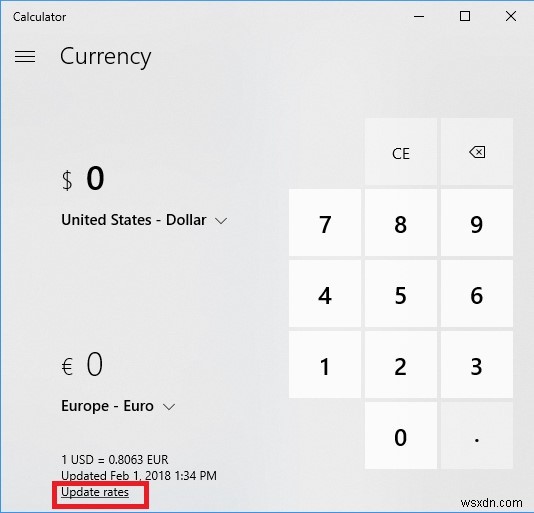Clear entry with the CE button

[401, 152]
